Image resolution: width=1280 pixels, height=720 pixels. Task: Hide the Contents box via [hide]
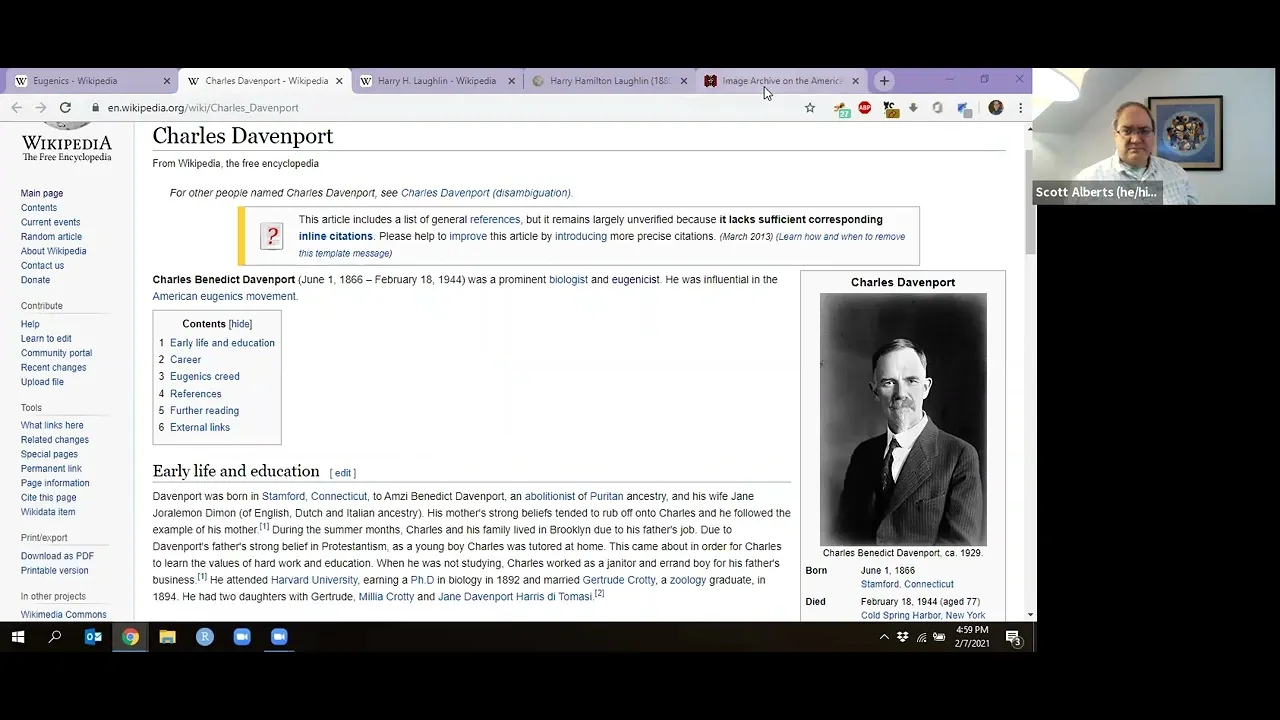coord(240,324)
